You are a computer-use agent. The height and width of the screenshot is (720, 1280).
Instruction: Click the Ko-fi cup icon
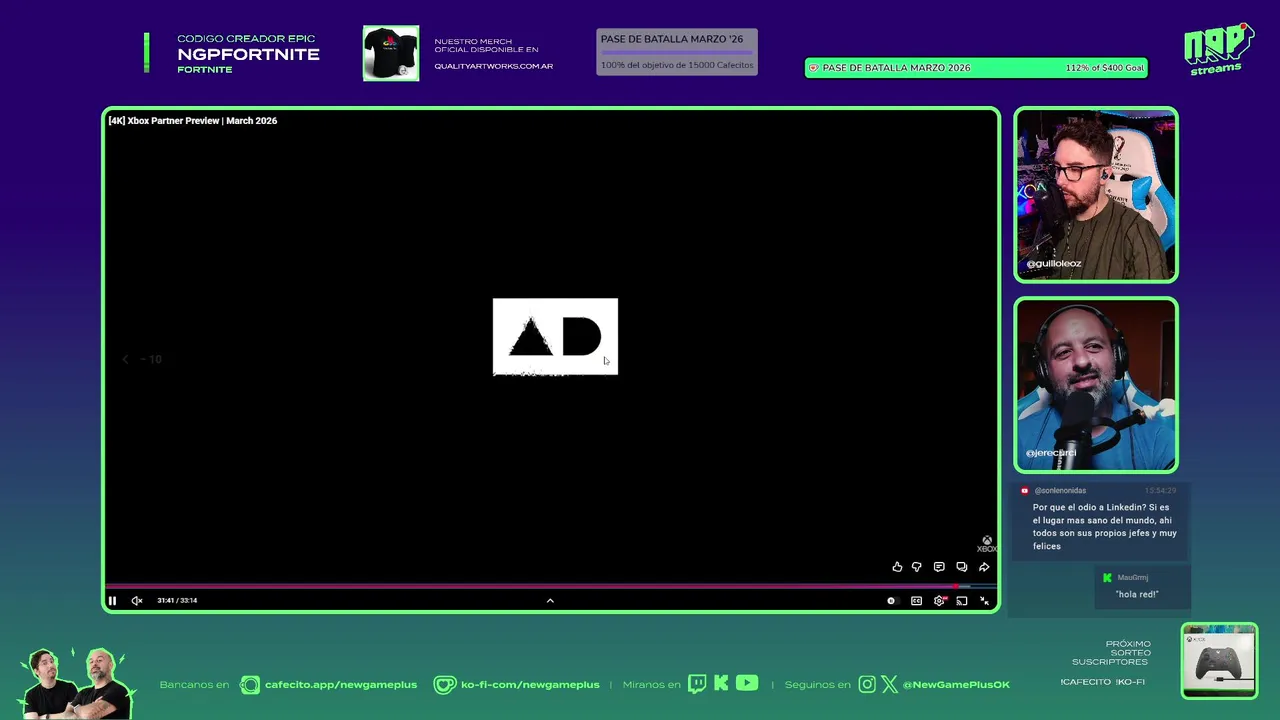[x=445, y=685]
